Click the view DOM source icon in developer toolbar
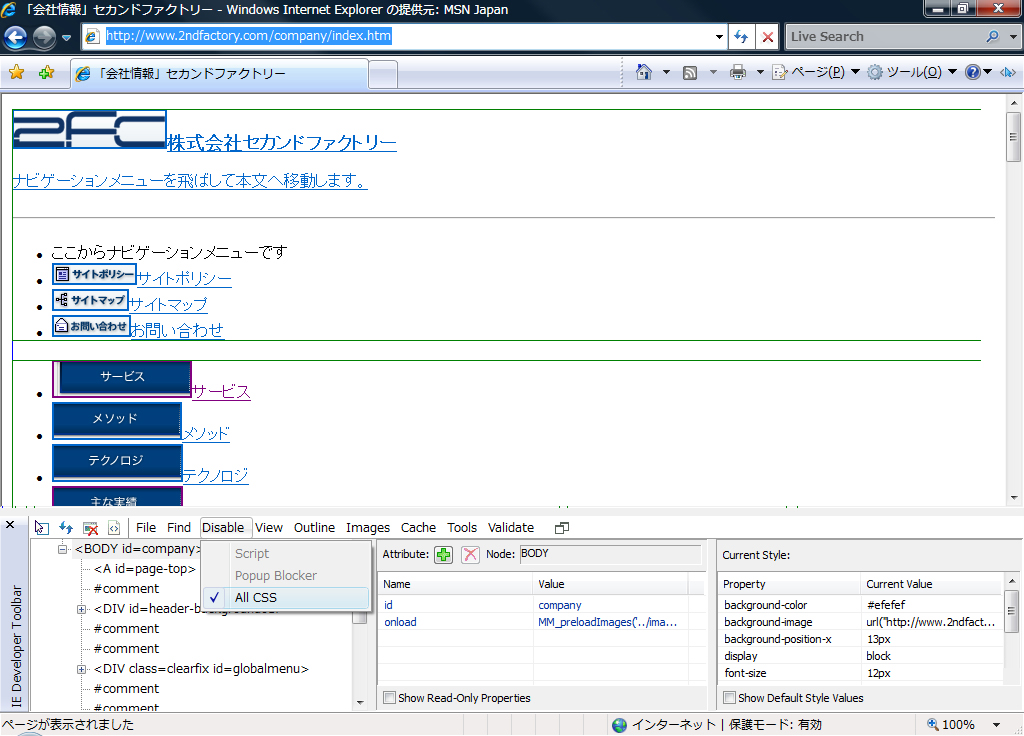 coord(114,528)
